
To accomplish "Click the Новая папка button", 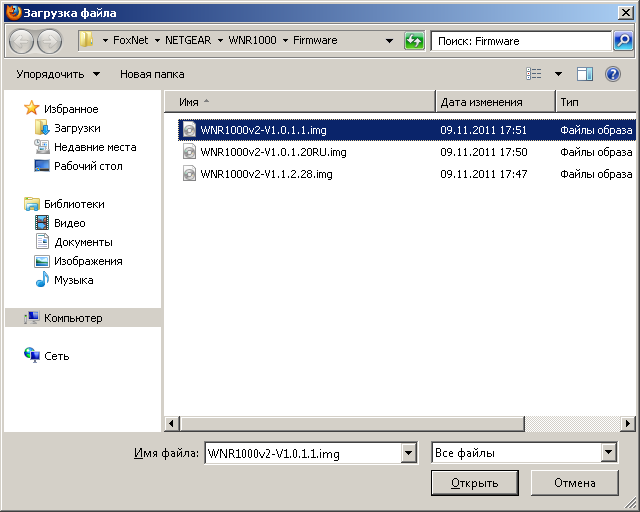I will pos(152,74).
